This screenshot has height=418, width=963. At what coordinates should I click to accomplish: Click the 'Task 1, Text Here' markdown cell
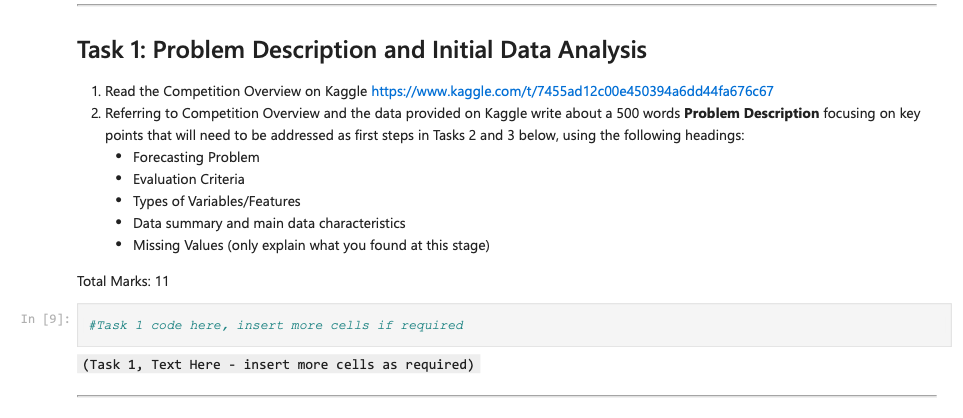(x=278, y=364)
